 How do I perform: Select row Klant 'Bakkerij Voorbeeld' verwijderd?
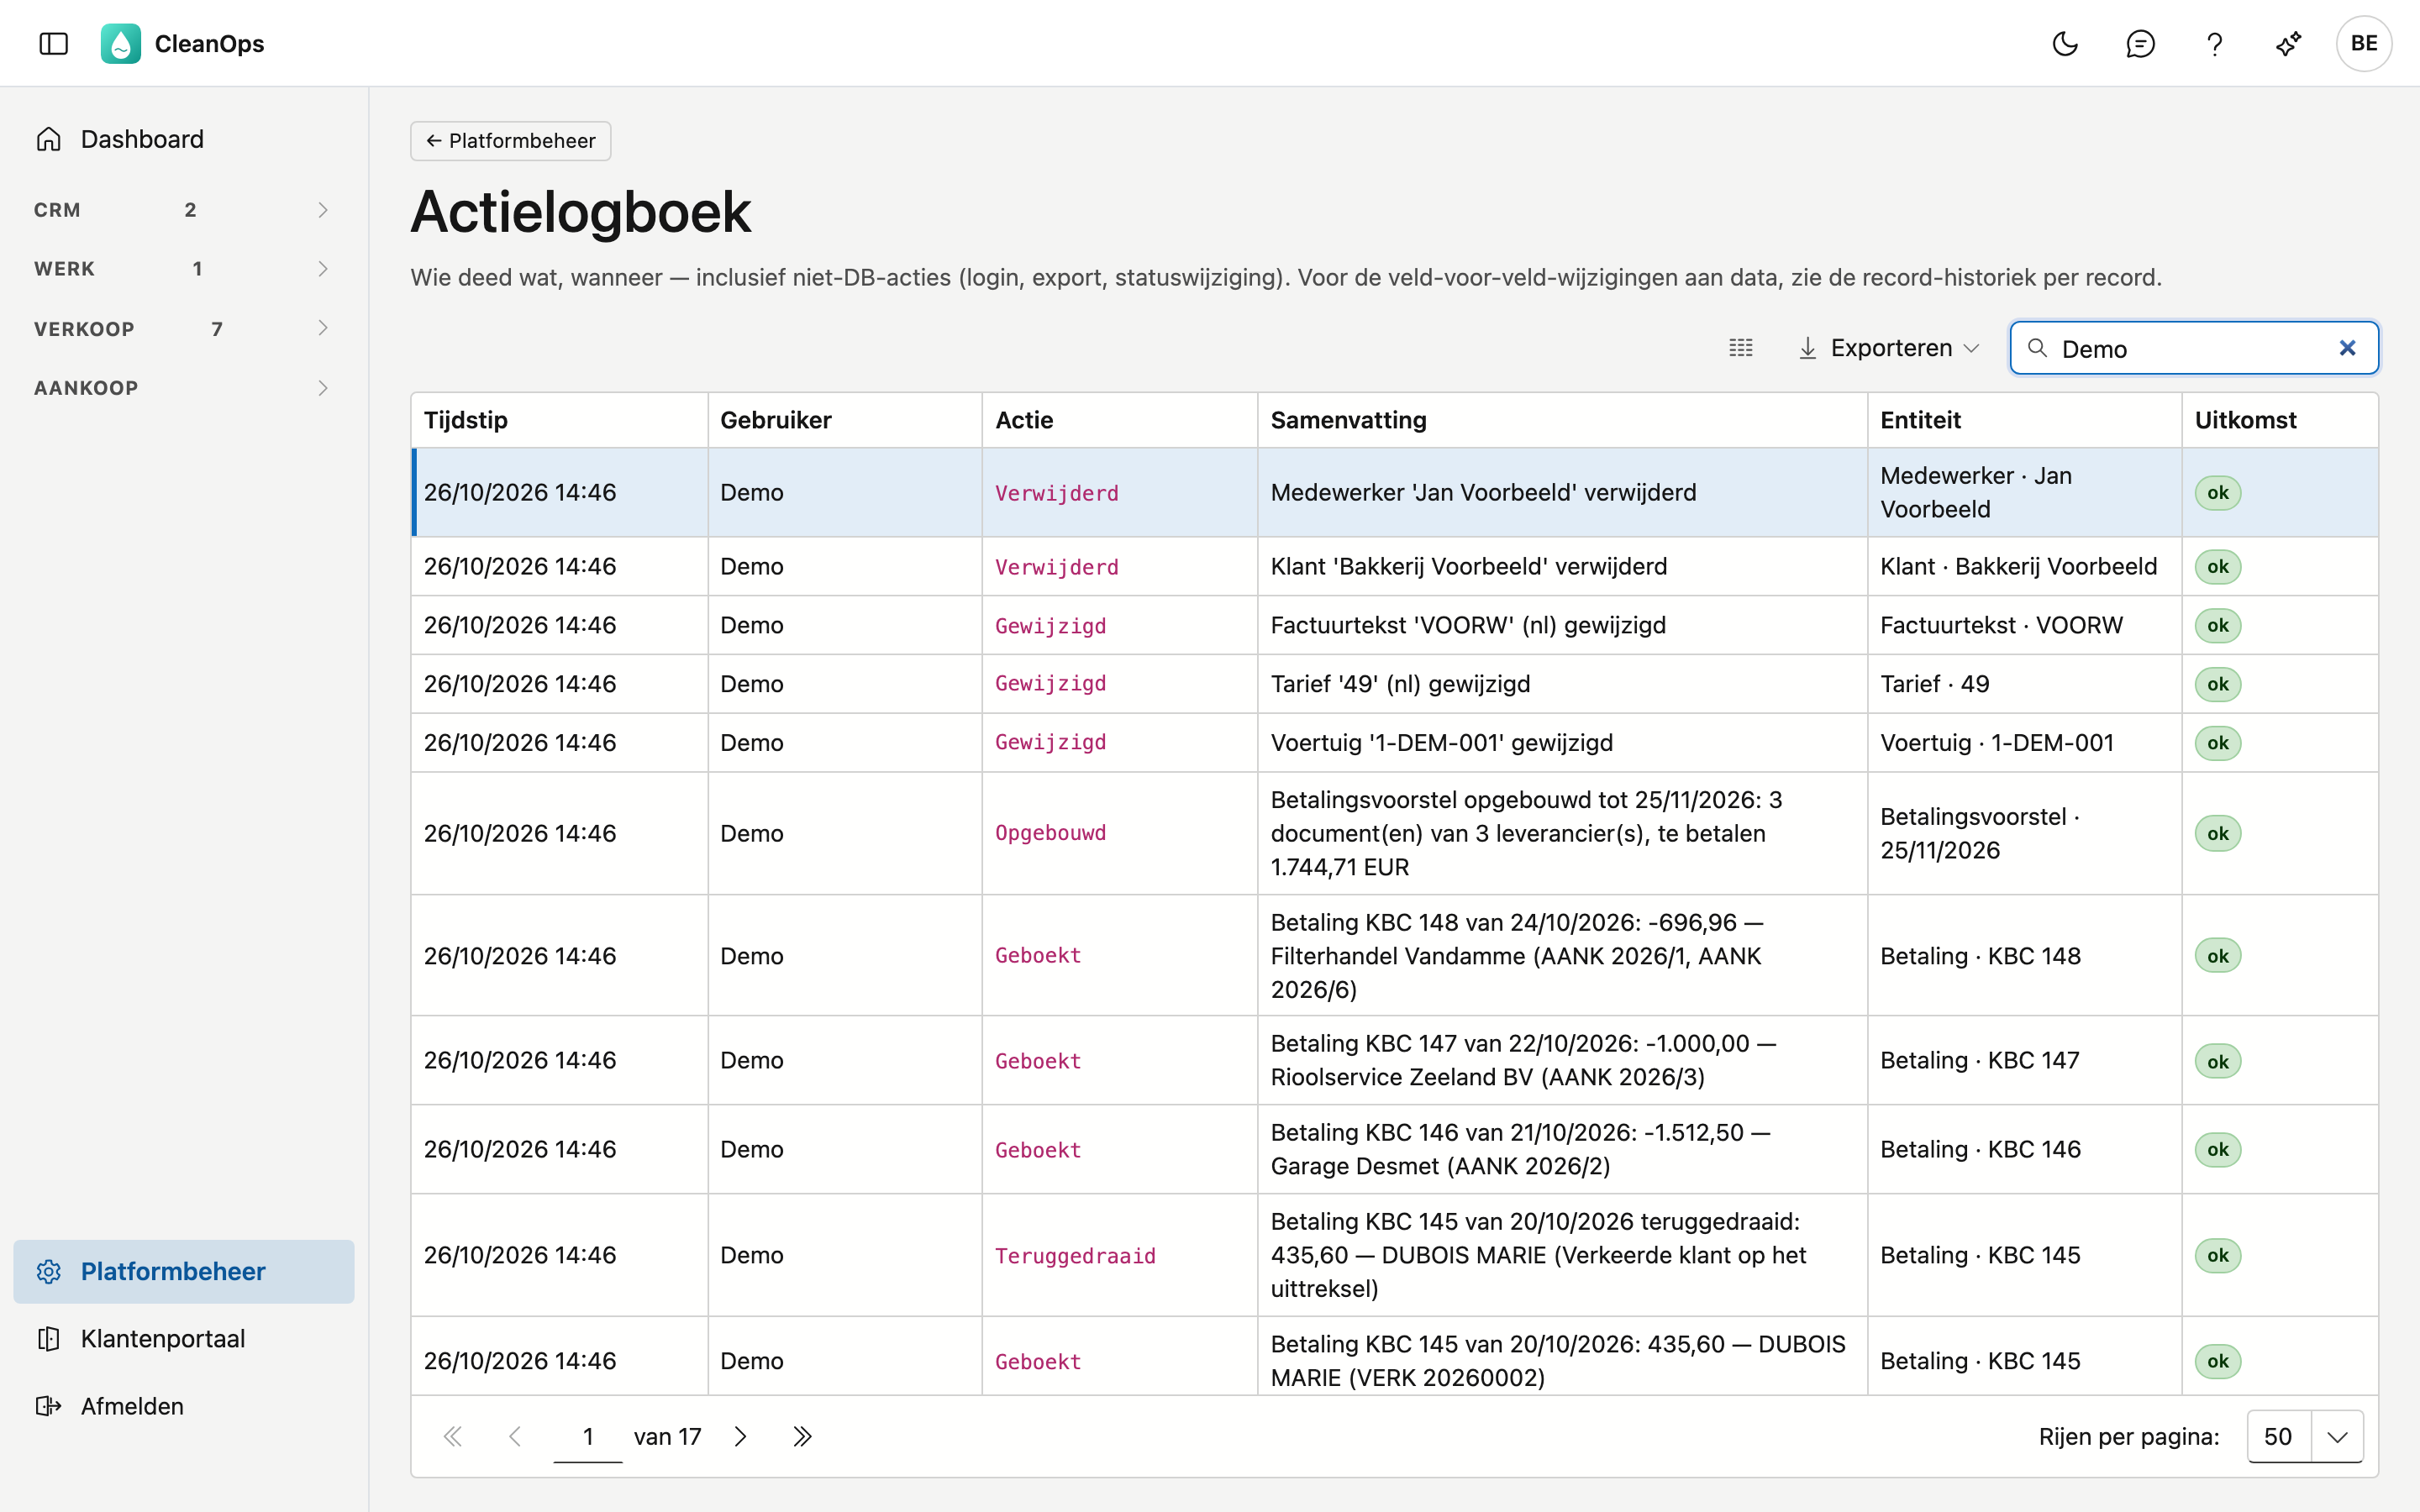click(x=1395, y=566)
